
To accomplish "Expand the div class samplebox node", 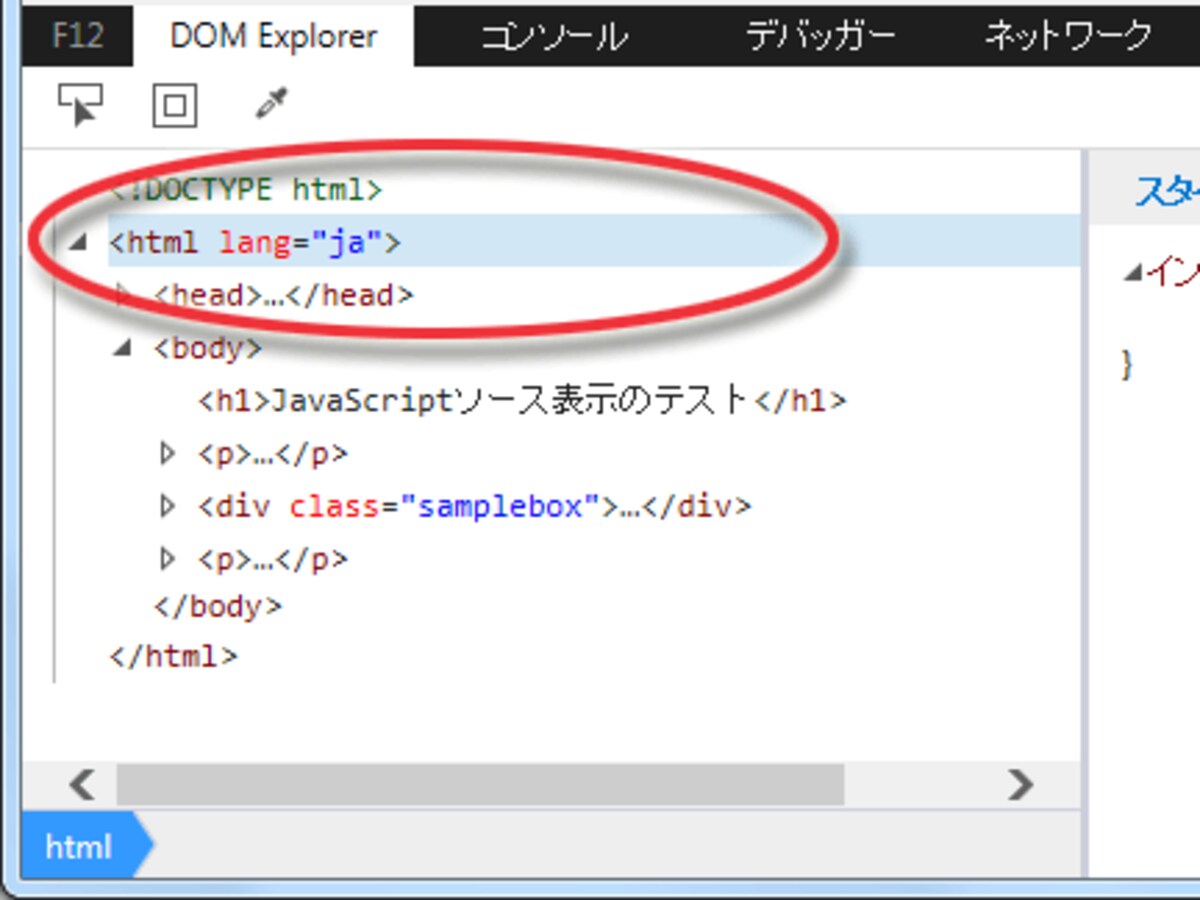I will click(168, 506).
